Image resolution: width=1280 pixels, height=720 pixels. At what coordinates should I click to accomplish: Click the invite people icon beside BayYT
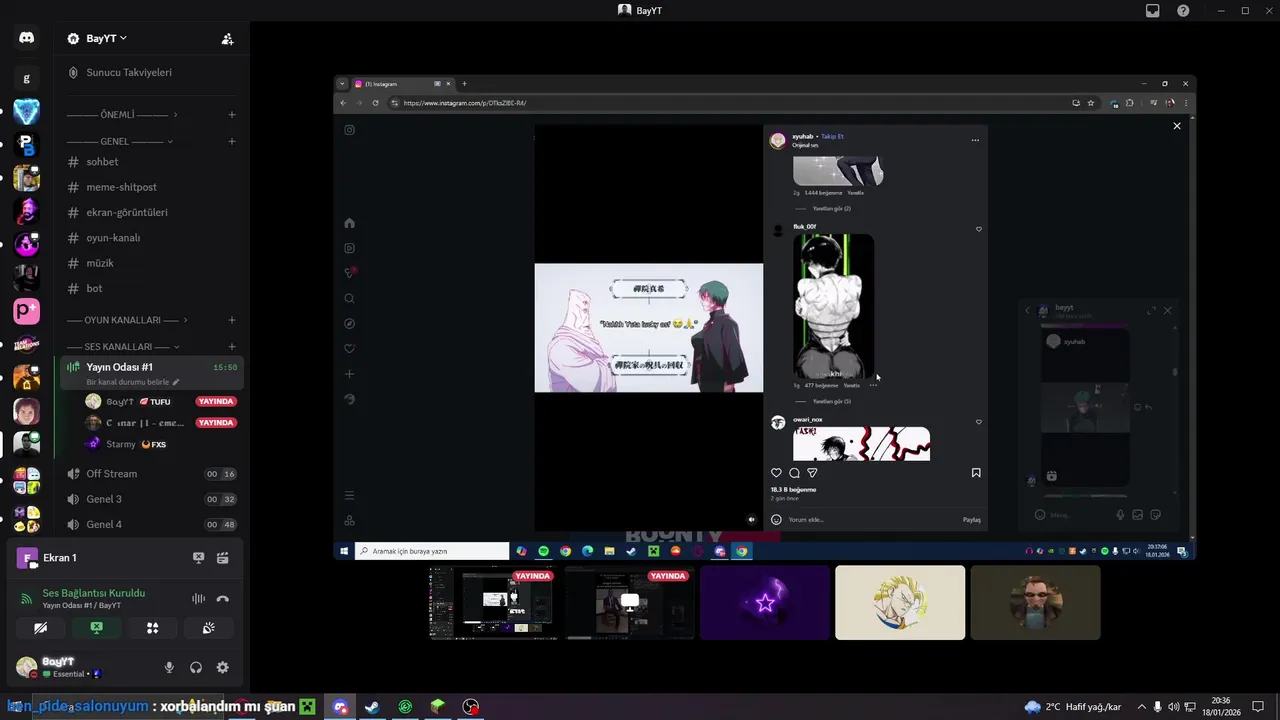coord(227,39)
